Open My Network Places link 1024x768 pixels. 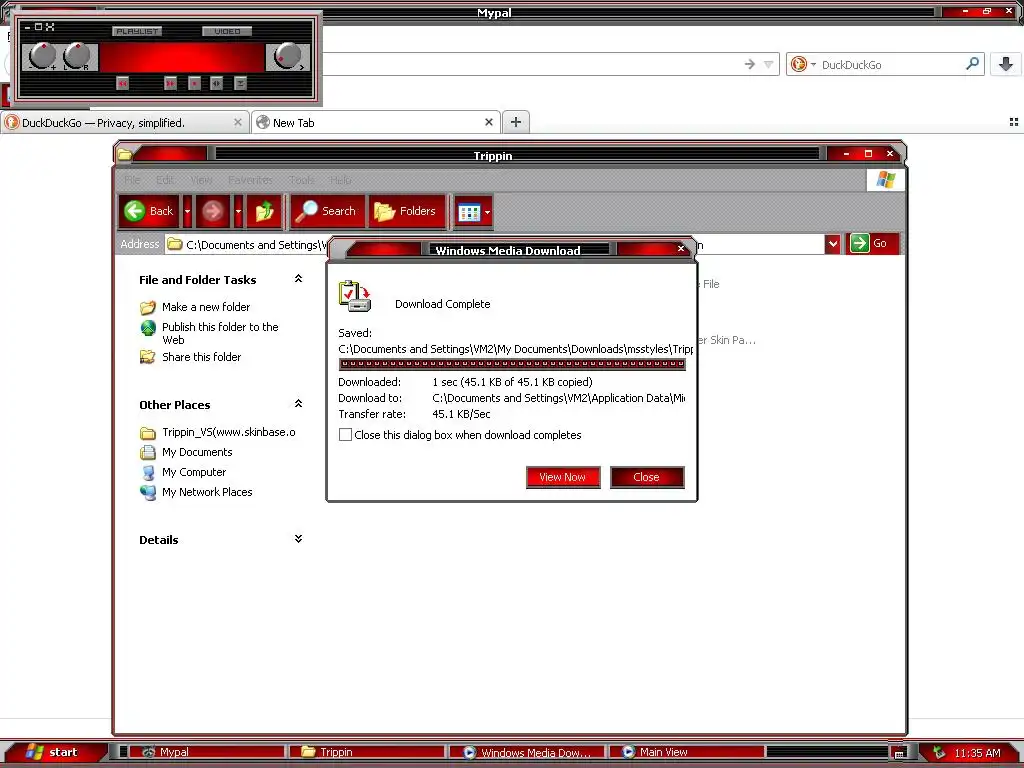(207, 492)
